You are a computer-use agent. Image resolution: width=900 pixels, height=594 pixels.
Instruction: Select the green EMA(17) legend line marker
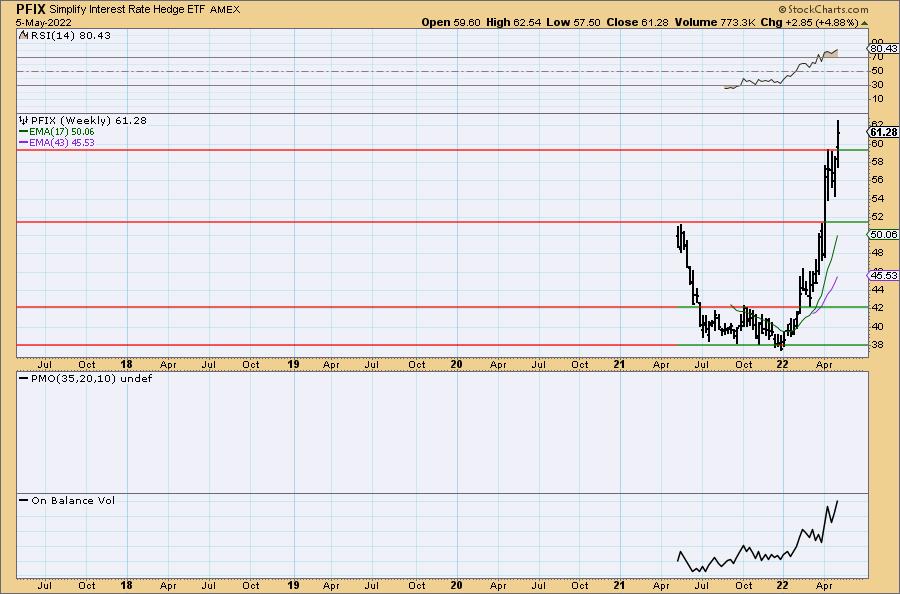click(23, 131)
